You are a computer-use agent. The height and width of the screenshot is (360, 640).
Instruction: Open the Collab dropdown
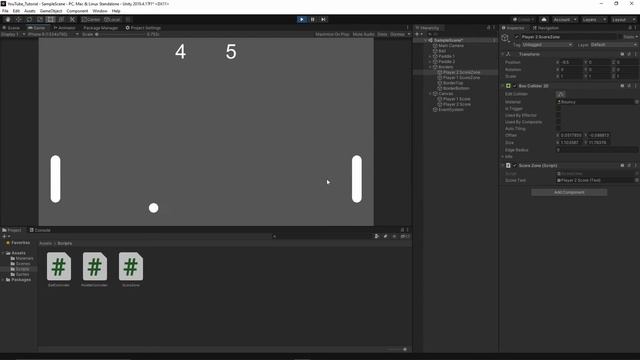[x=523, y=19]
